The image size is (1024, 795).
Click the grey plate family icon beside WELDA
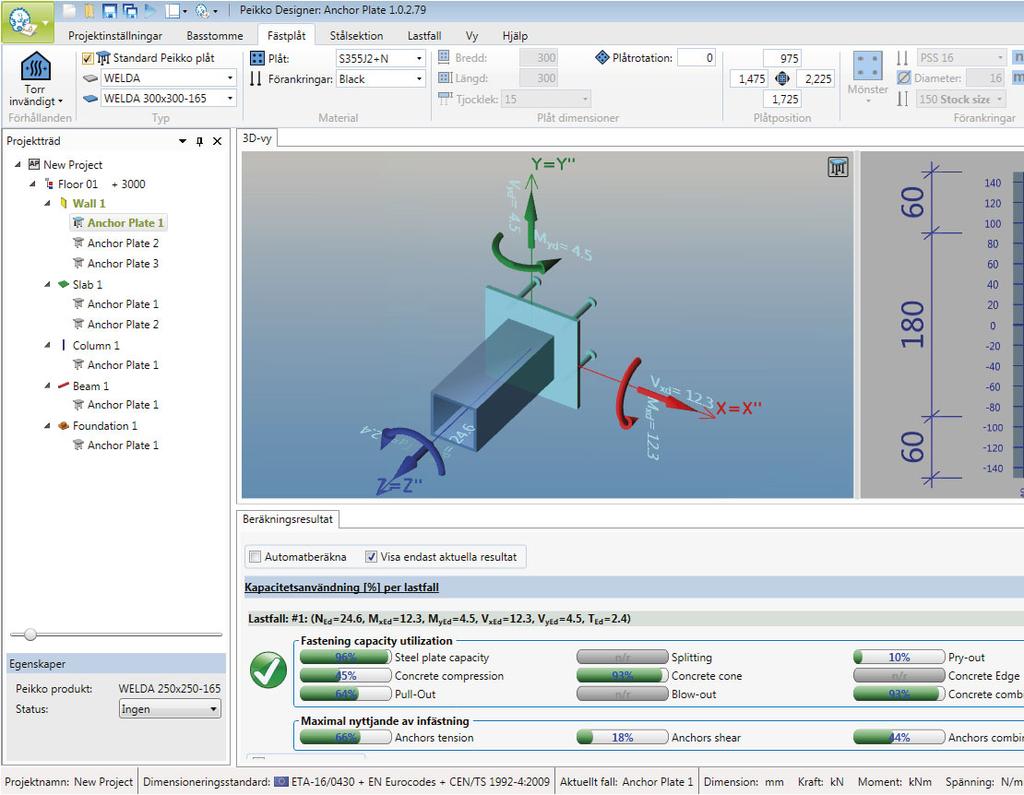pyautogui.click(x=91, y=78)
